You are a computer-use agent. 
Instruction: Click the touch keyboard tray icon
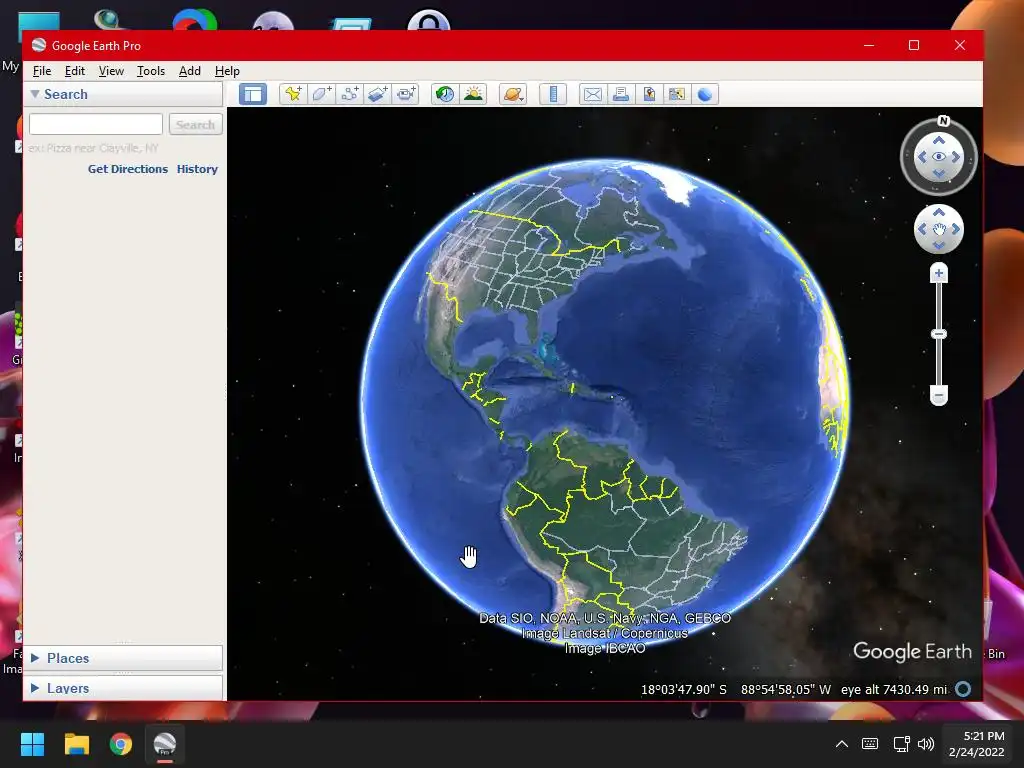[870, 744]
